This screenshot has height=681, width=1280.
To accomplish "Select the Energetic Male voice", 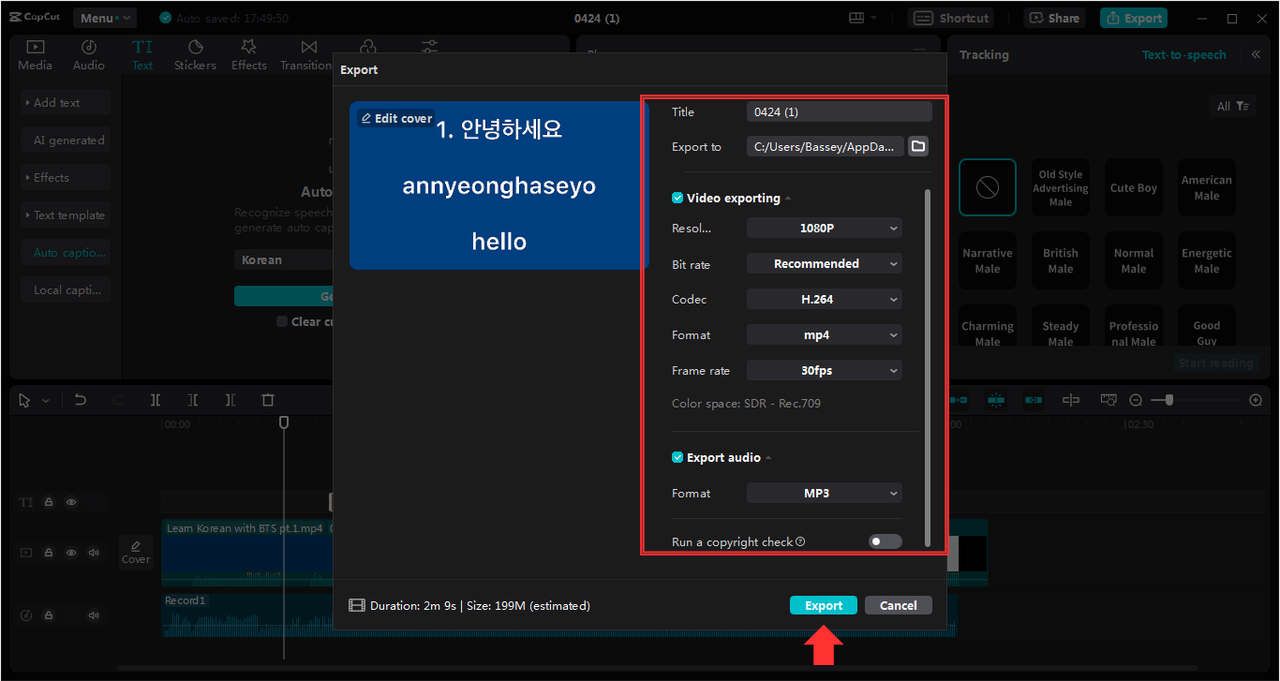I will click(1207, 261).
